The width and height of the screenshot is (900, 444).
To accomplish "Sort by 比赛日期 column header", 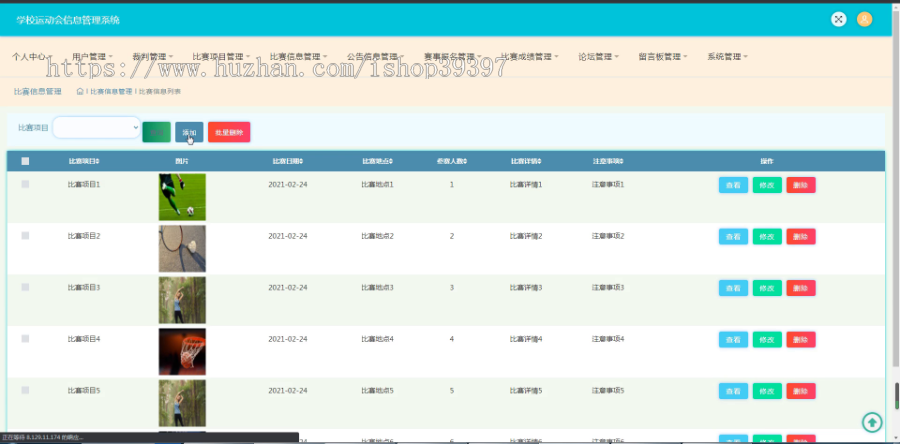I will pyautogui.click(x=288, y=161).
